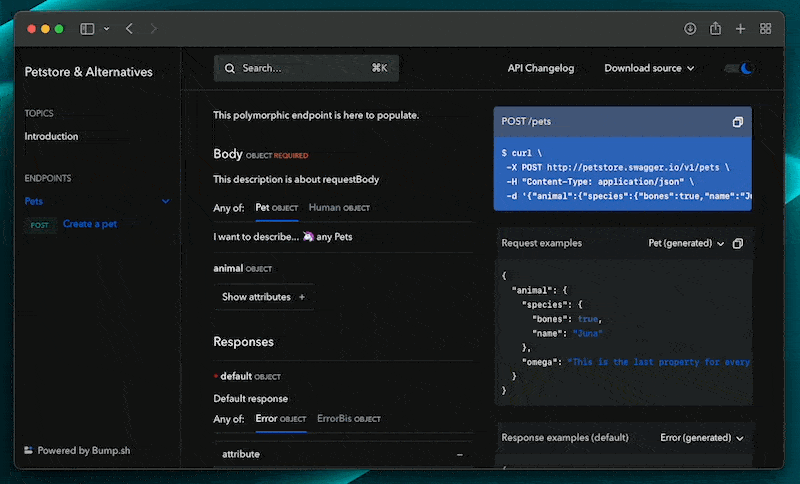Screen dimensions: 800x484
Task: Open the browser downloads icon
Action: [690, 29]
